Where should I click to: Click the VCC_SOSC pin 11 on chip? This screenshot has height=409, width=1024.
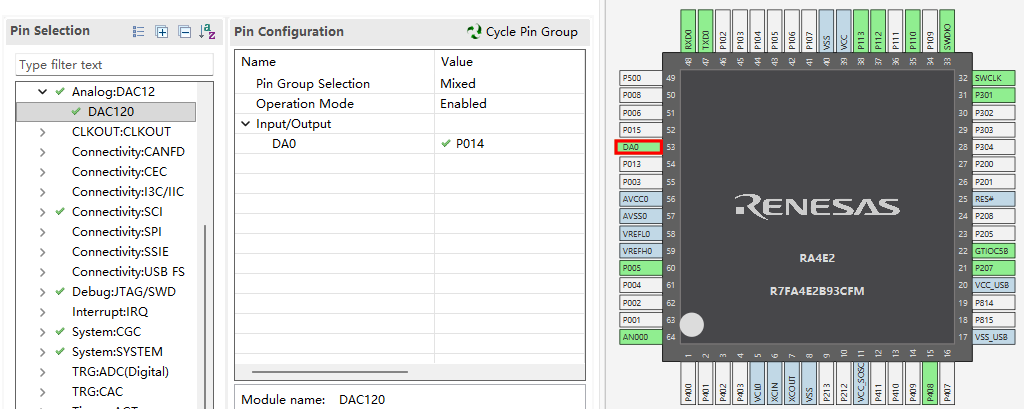861,384
